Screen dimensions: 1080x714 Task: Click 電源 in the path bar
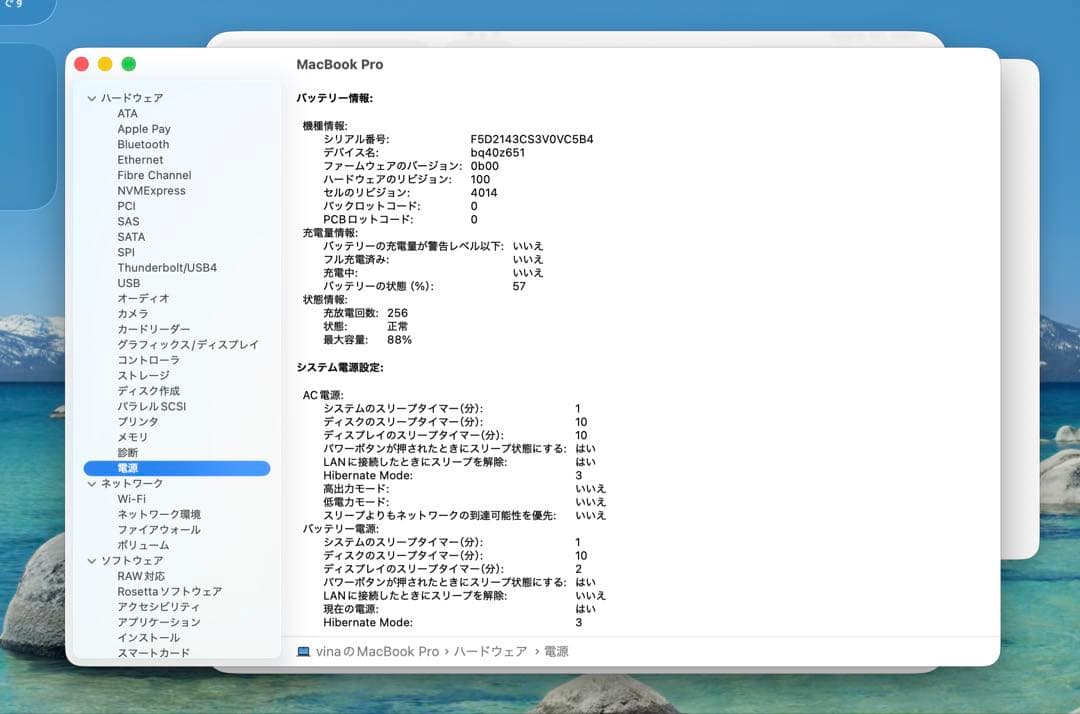[x=557, y=651]
